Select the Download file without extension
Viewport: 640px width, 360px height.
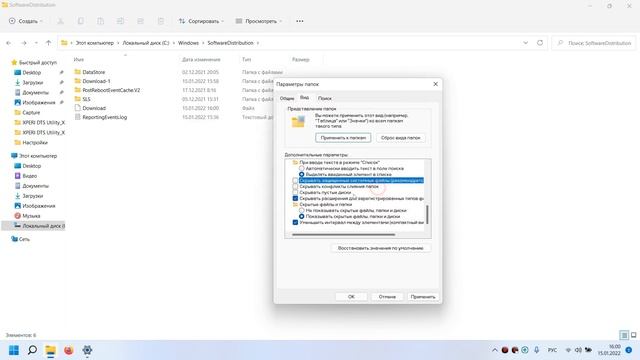pyautogui.click(x=94, y=108)
